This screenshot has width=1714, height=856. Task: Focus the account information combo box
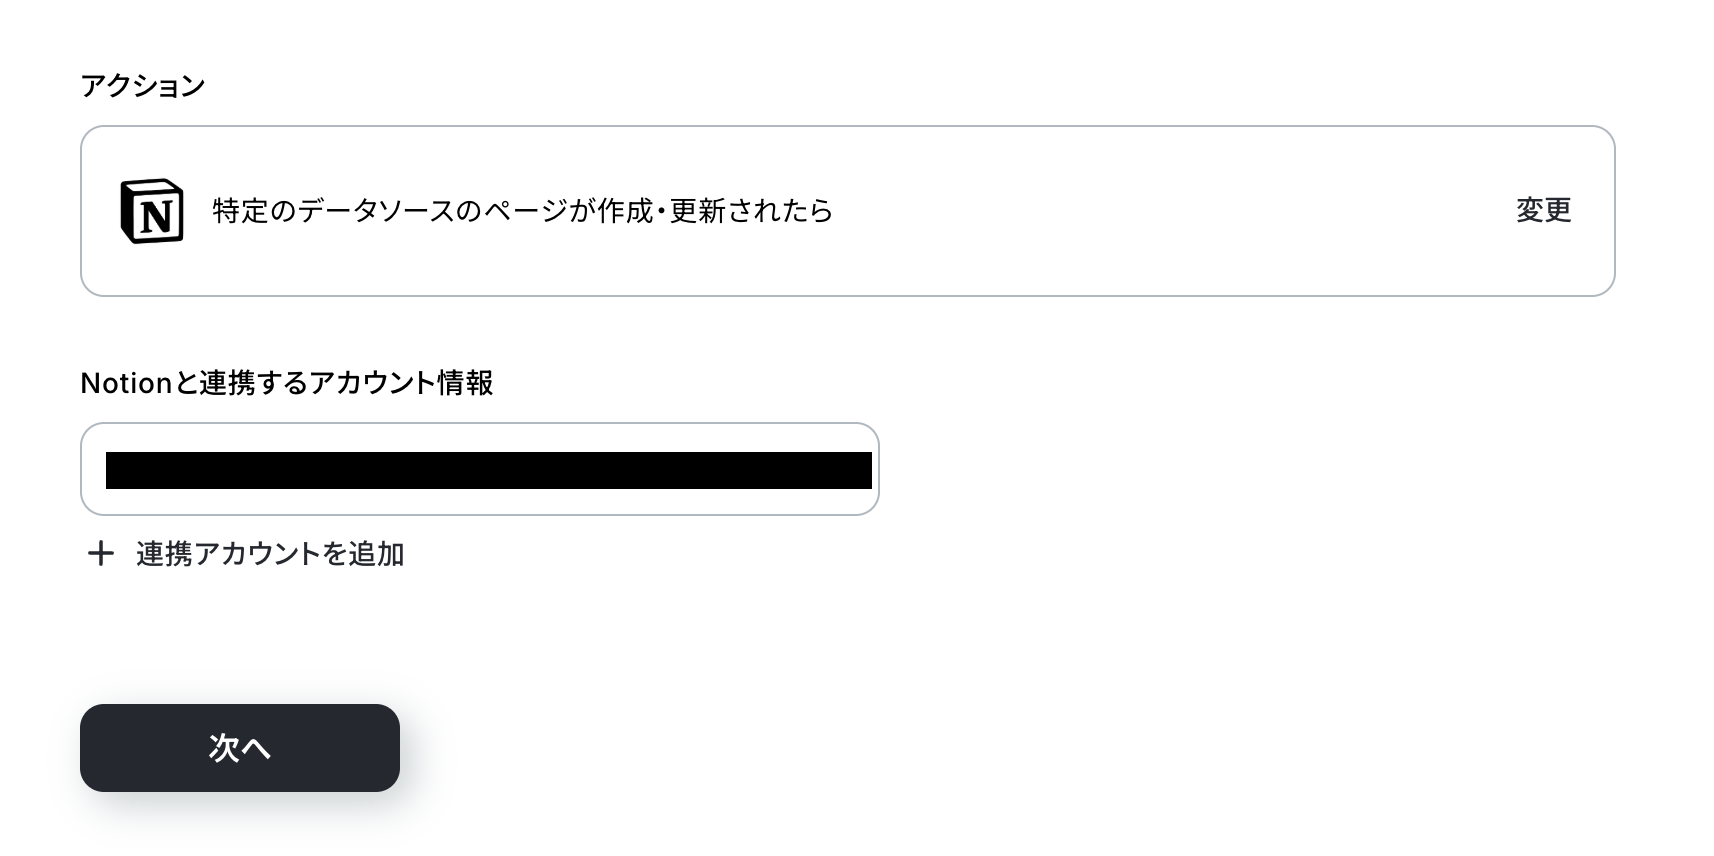tap(480, 469)
